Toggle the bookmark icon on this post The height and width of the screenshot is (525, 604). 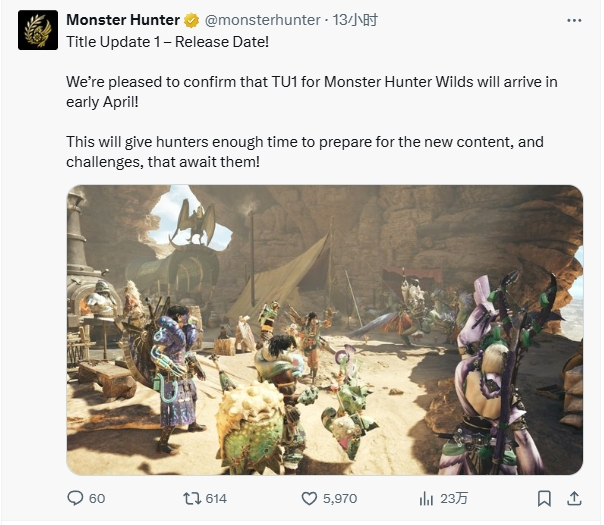tap(544, 498)
